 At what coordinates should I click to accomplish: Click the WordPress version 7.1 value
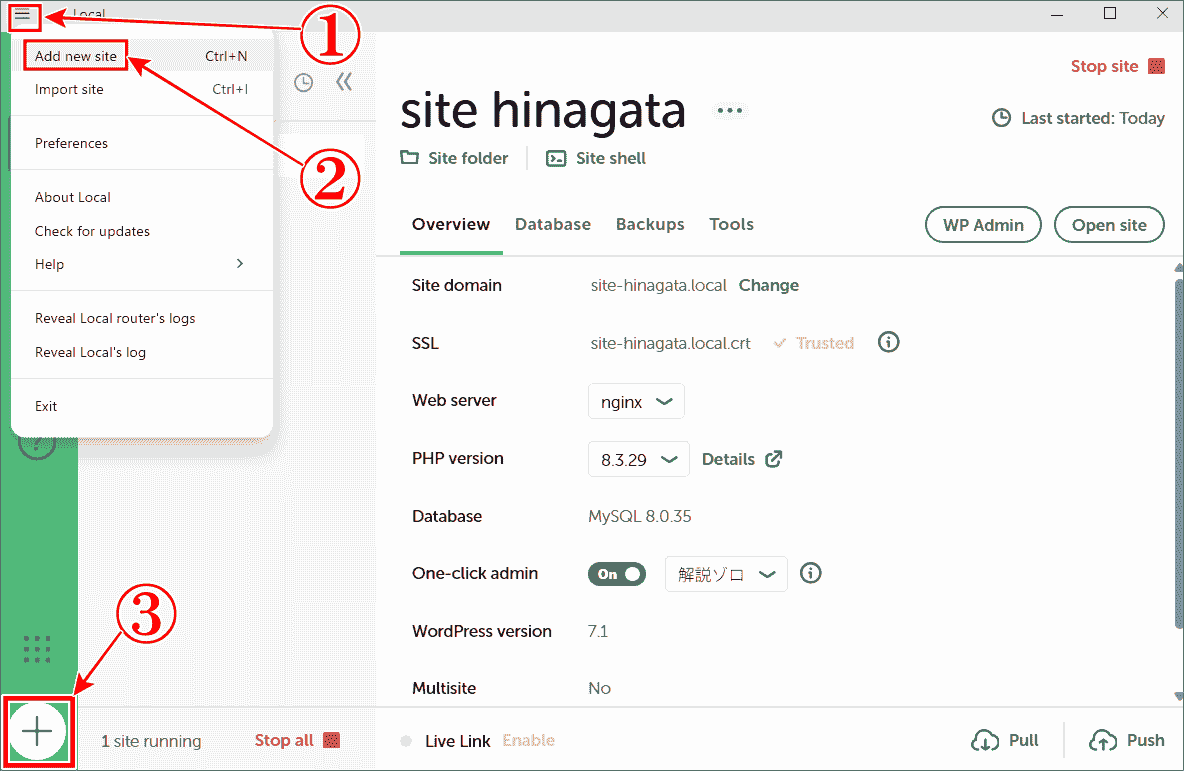coord(598,631)
